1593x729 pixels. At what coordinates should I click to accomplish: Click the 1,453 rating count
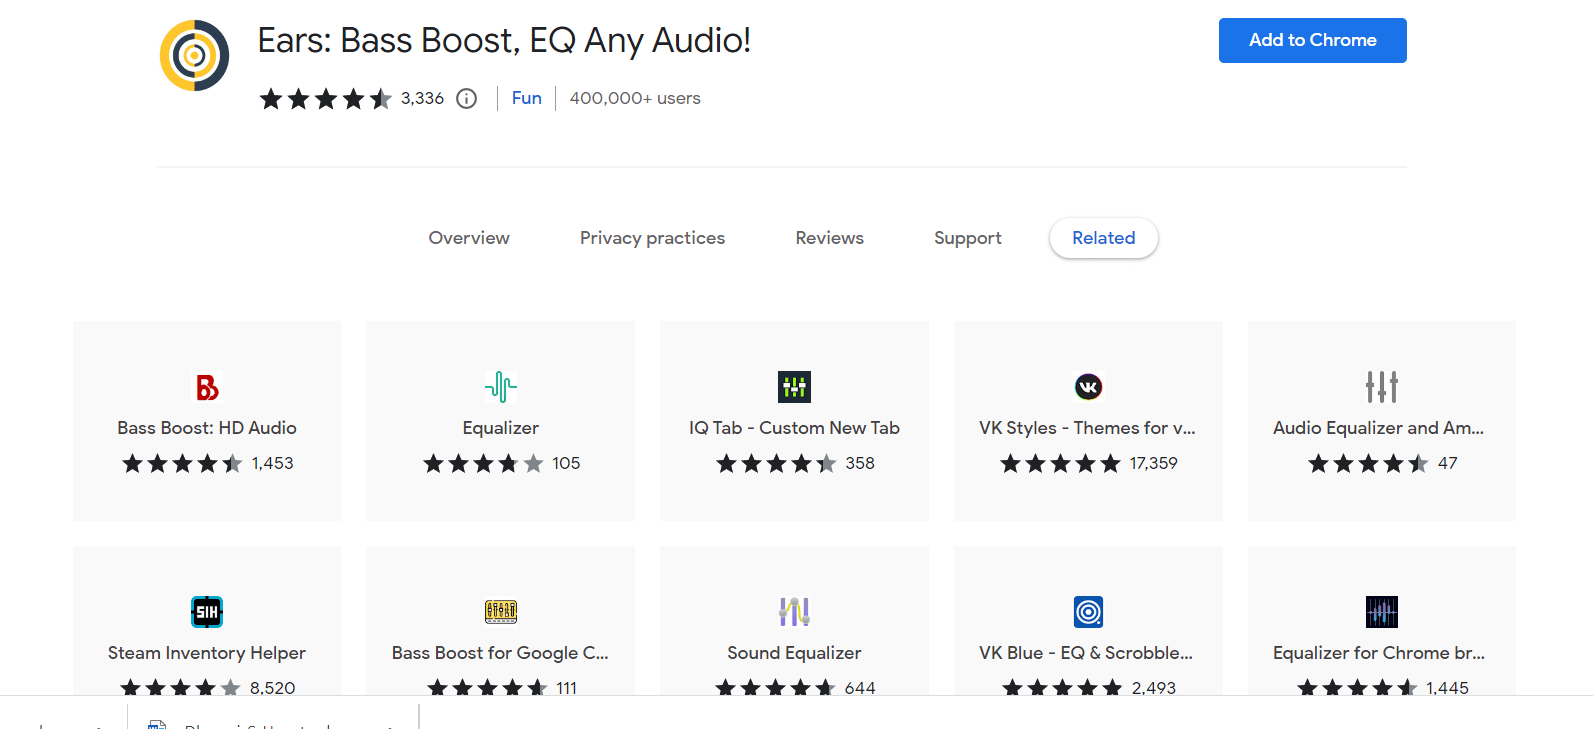(x=272, y=463)
